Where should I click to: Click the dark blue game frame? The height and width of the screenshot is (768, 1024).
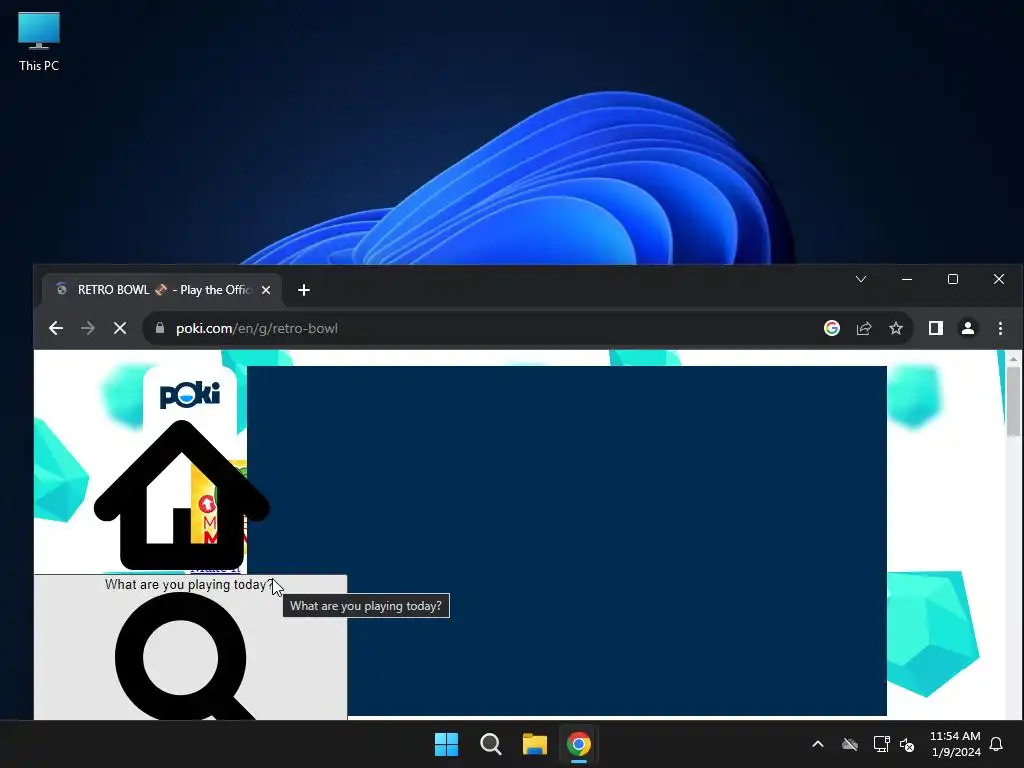(567, 541)
